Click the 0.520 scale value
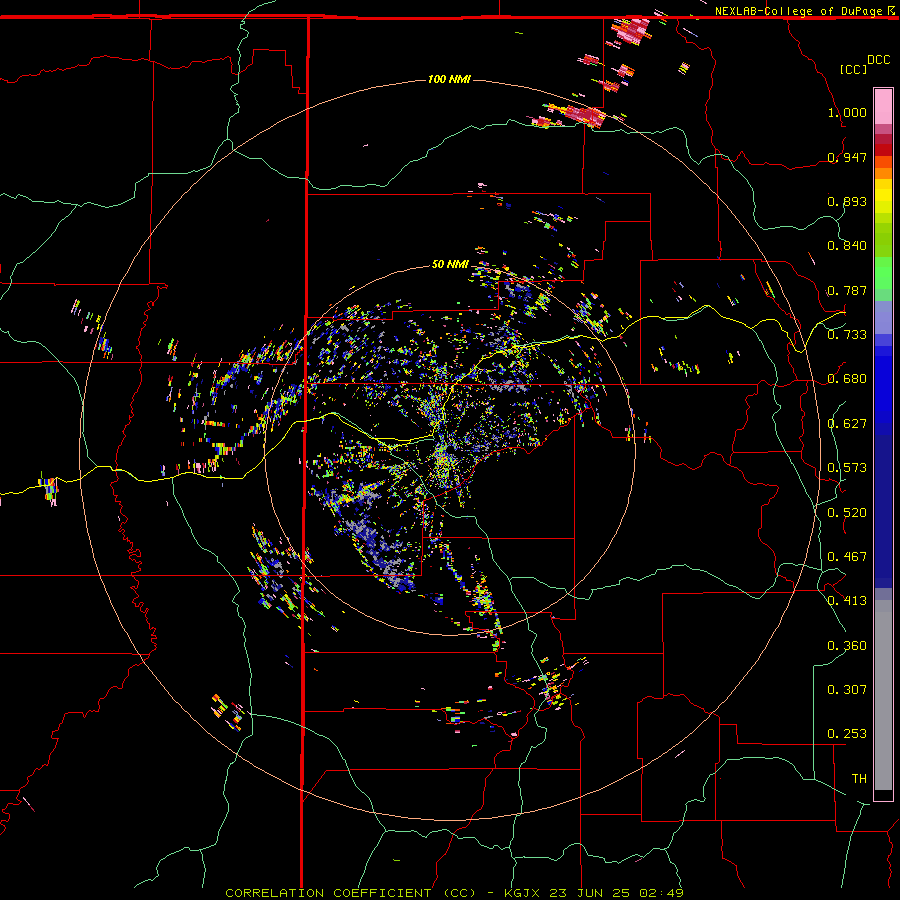 tap(847, 513)
